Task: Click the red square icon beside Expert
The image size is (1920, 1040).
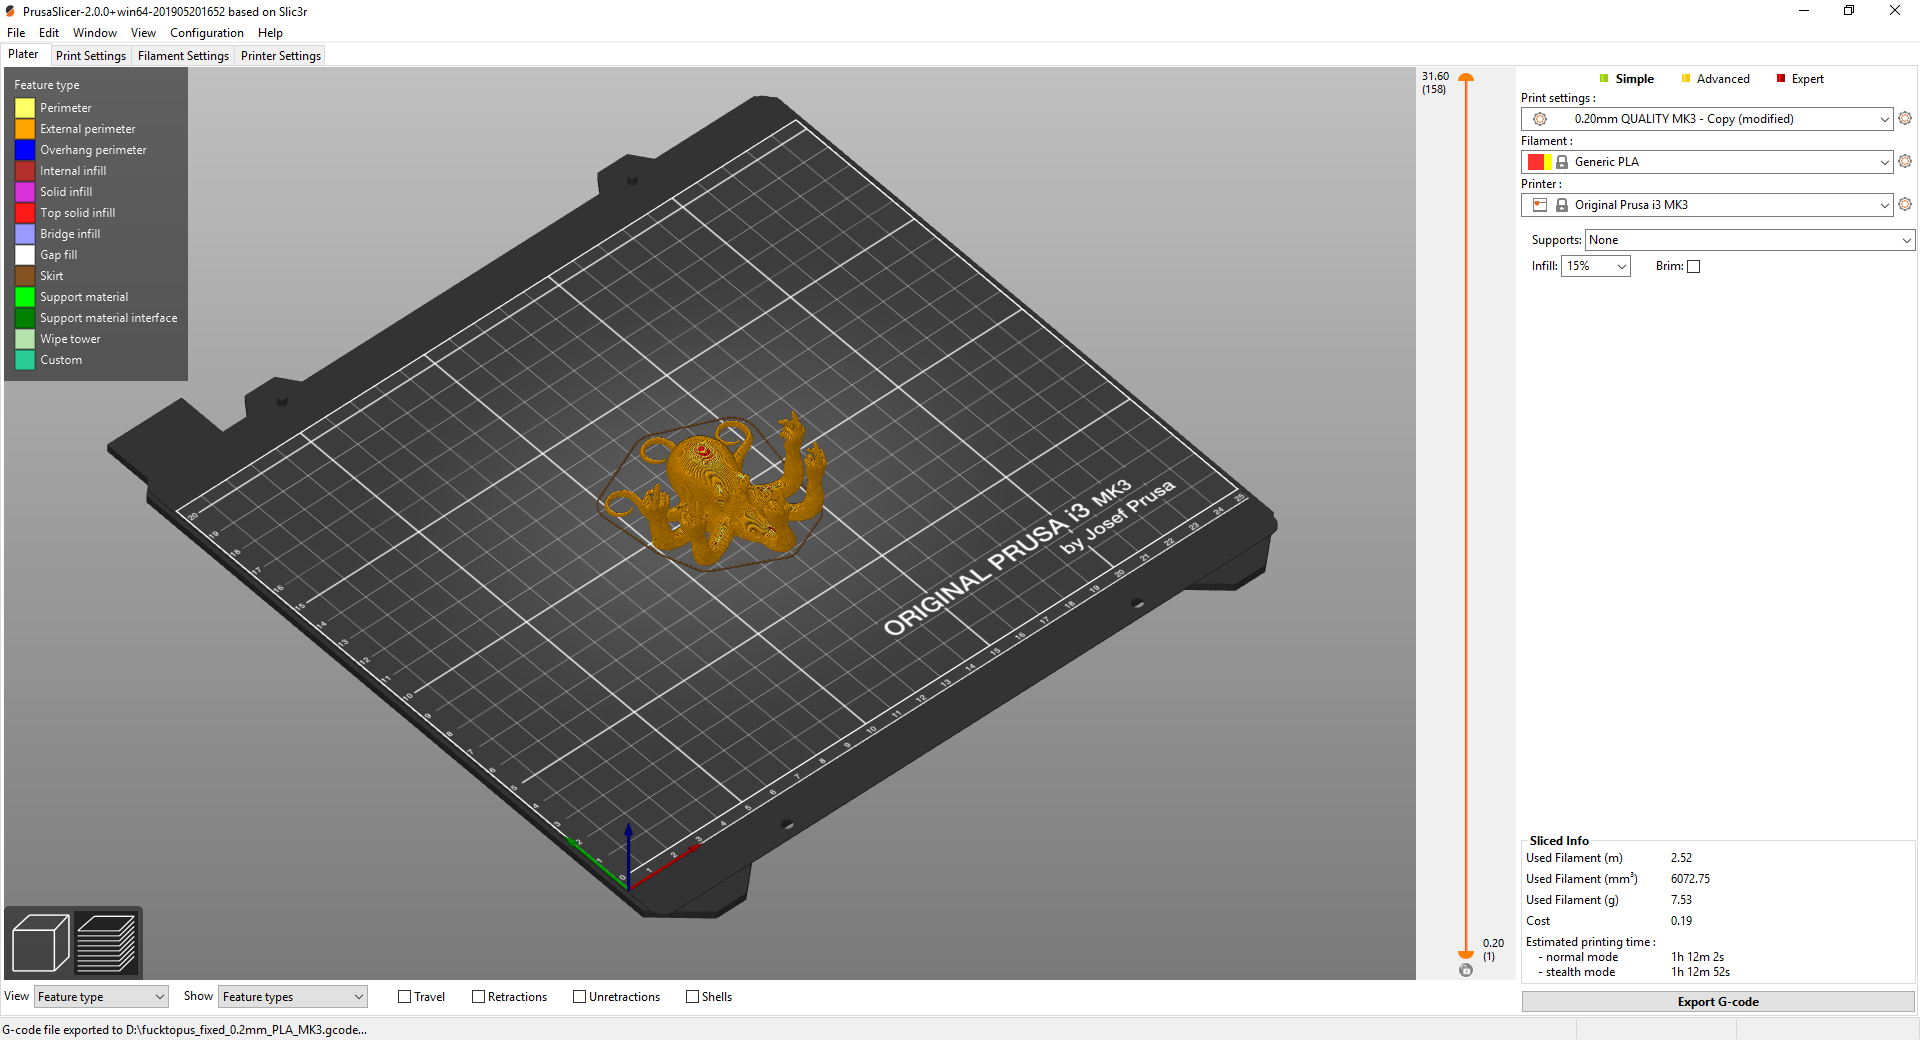Action: tap(1781, 79)
